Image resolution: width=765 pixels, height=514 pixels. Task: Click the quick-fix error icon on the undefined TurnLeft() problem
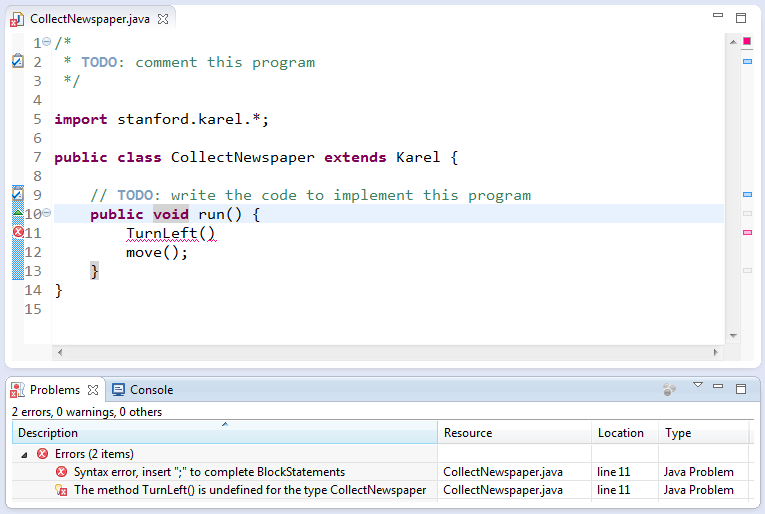pyautogui.click(x=62, y=490)
